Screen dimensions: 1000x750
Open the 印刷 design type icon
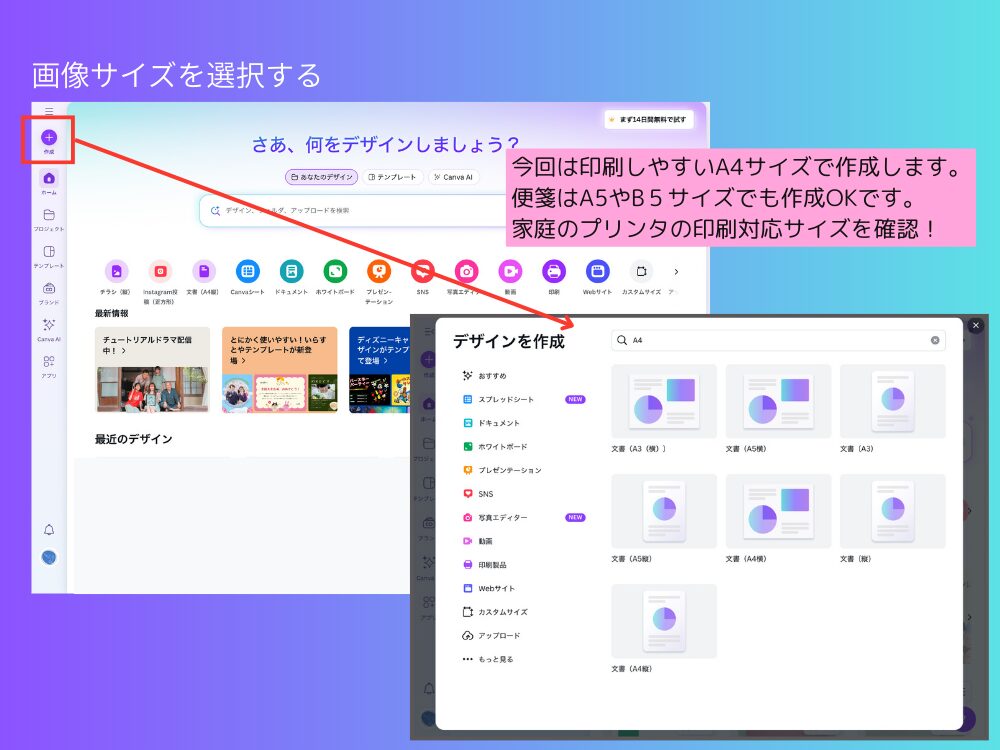(x=553, y=271)
